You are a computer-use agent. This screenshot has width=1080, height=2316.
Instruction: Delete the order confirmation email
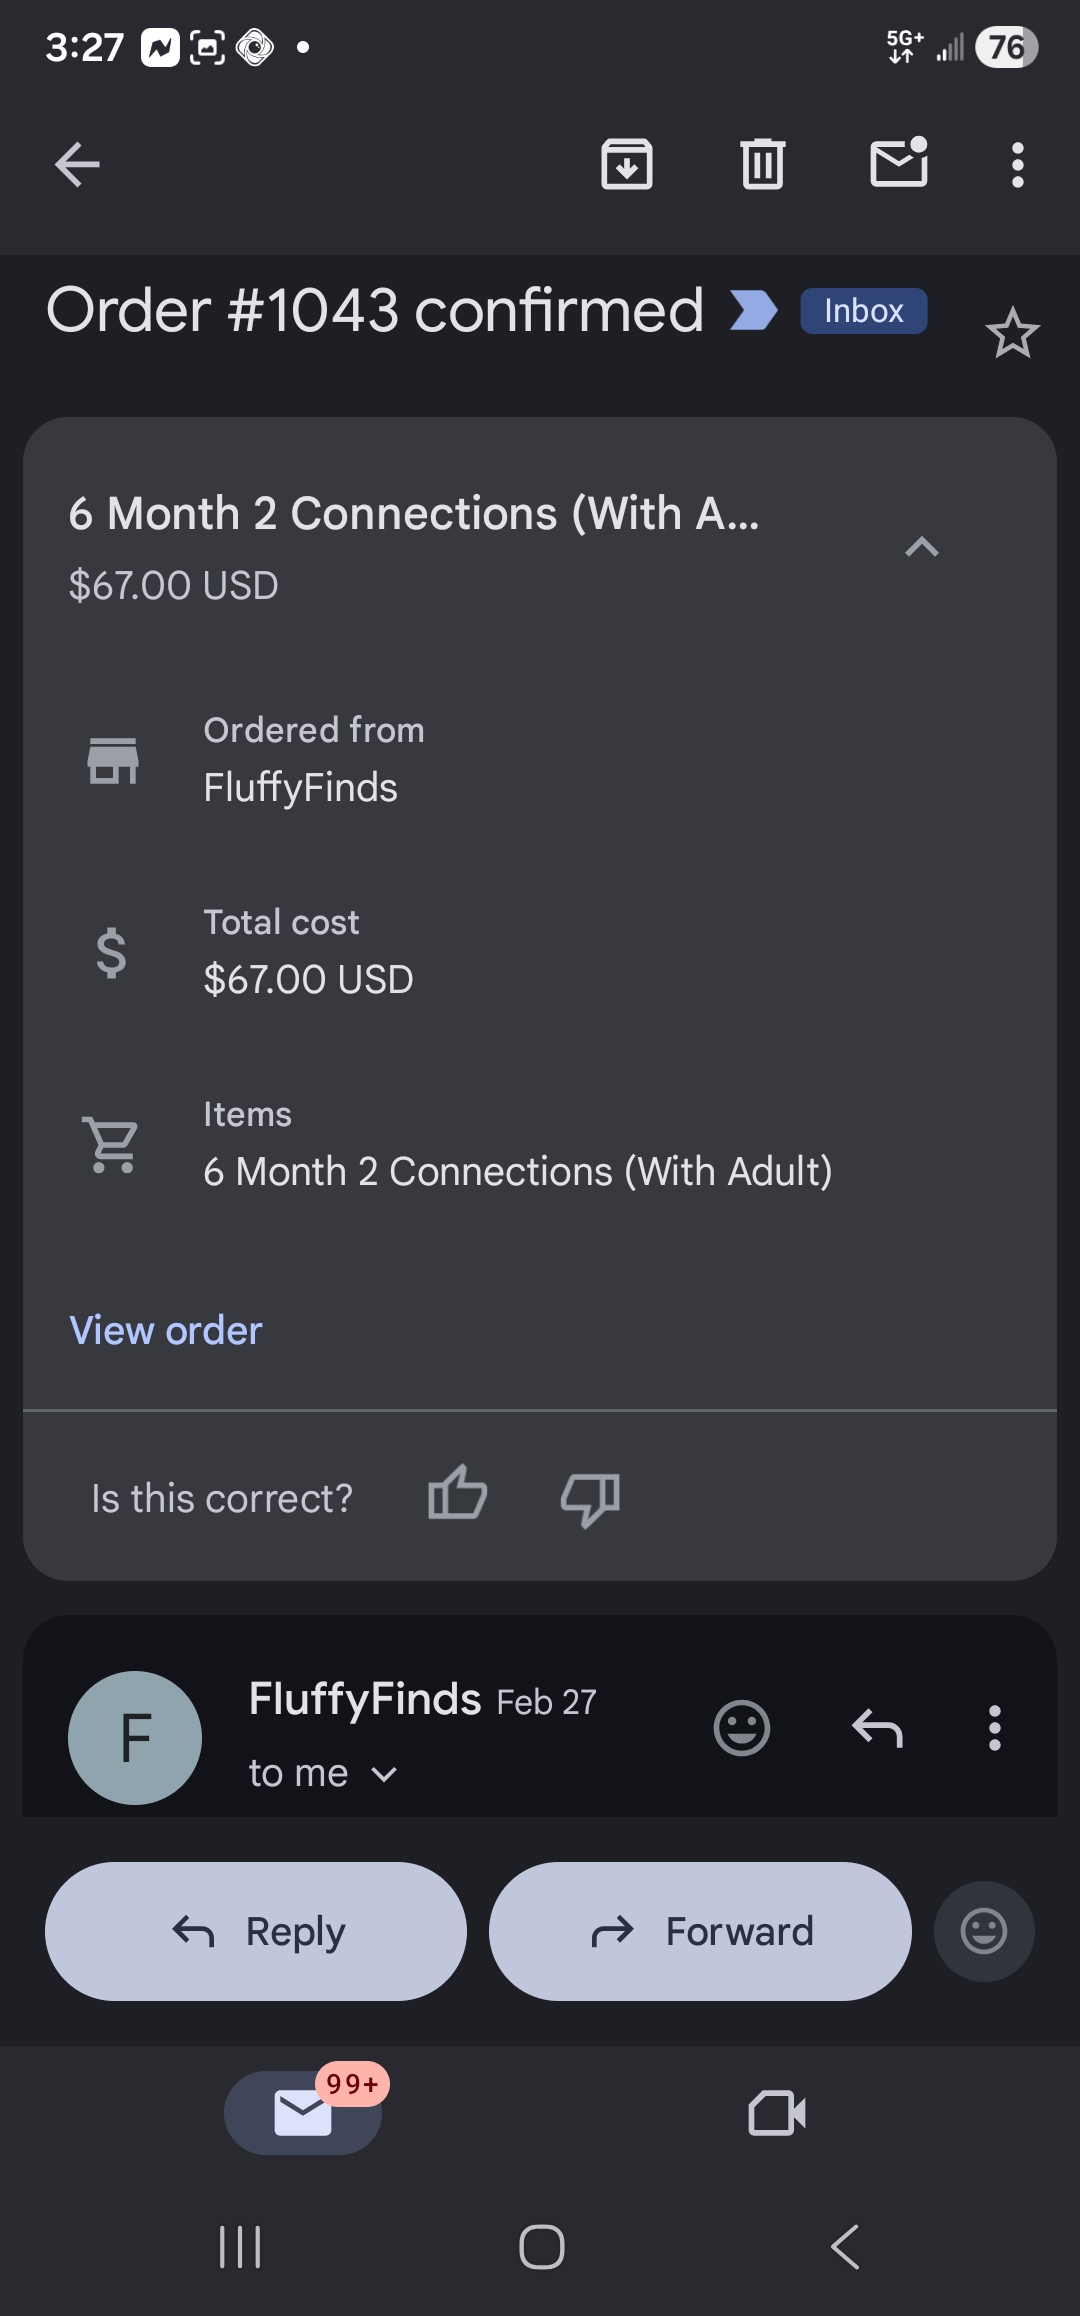[x=763, y=165]
